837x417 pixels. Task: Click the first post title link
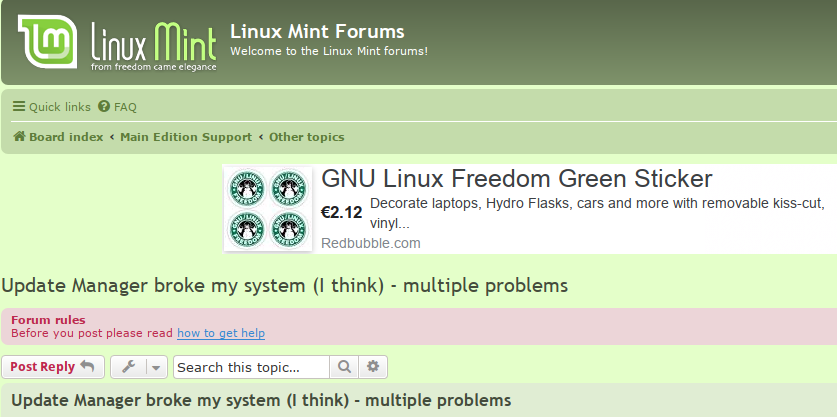[x=261, y=400]
